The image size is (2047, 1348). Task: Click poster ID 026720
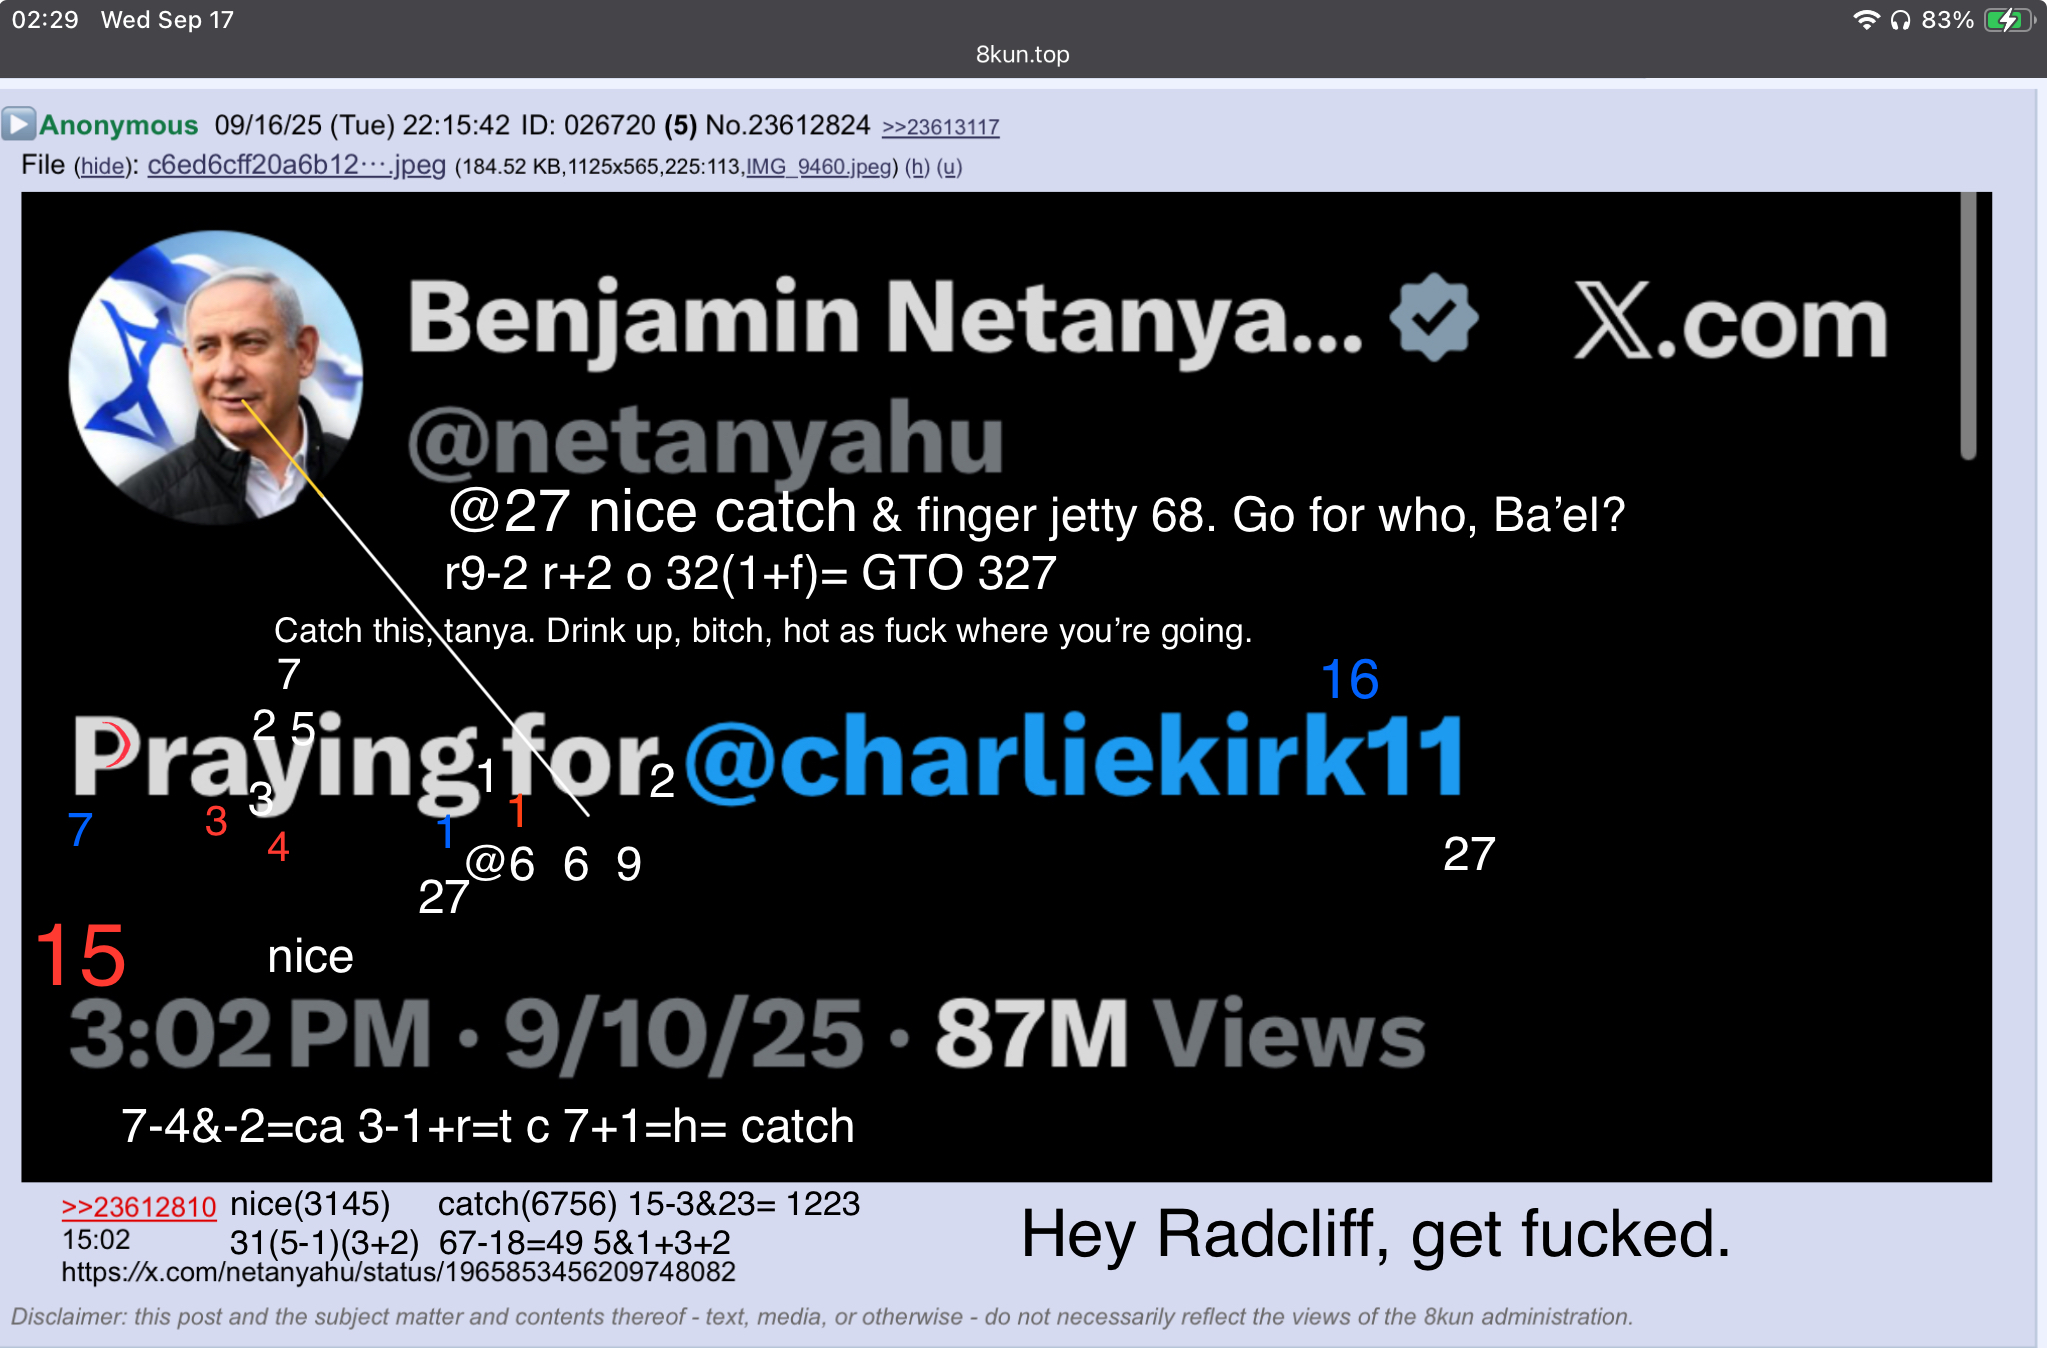(x=588, y=125)
